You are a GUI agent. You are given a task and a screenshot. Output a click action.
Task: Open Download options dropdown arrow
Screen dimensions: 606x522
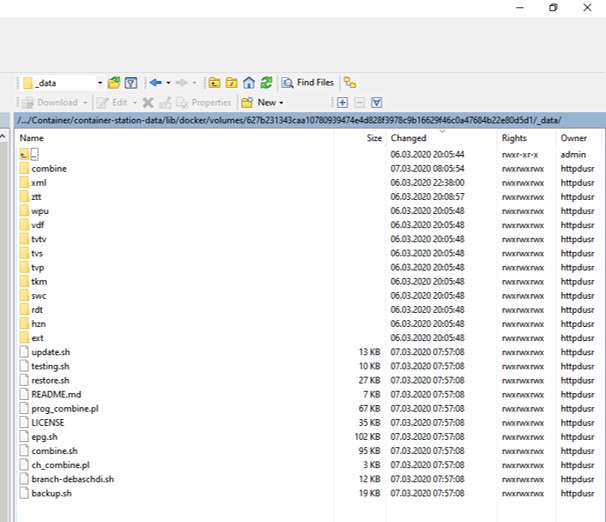pos(85,103)
